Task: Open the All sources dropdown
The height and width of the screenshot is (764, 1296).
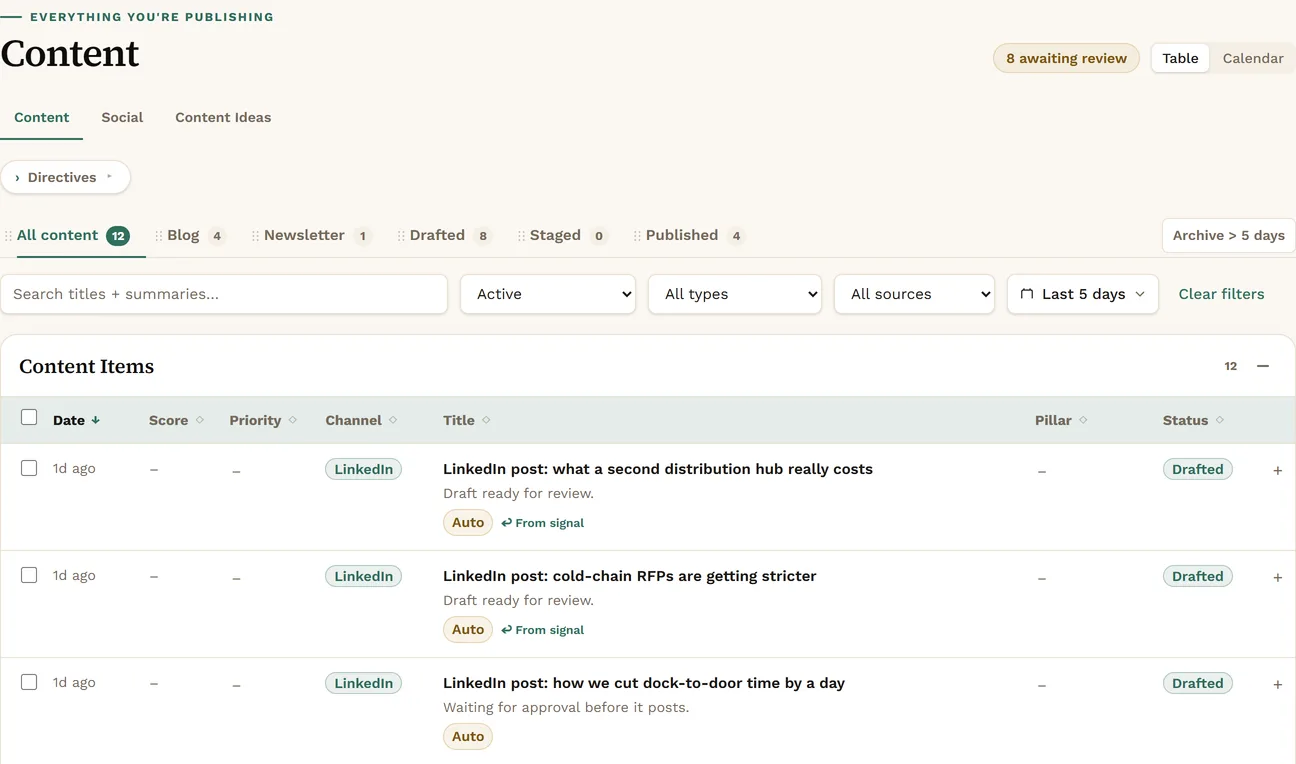Action: [914, 294]
